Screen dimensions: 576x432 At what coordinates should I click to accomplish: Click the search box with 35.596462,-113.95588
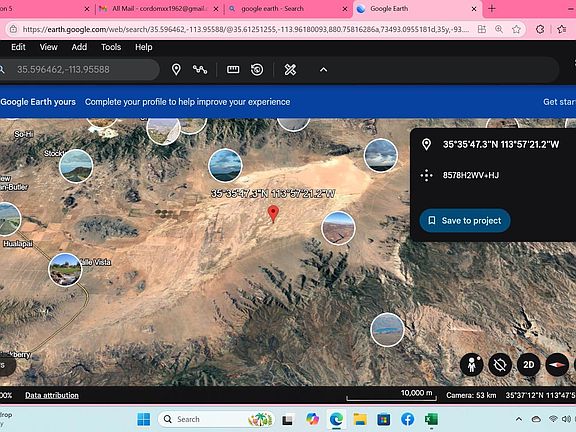79,69
